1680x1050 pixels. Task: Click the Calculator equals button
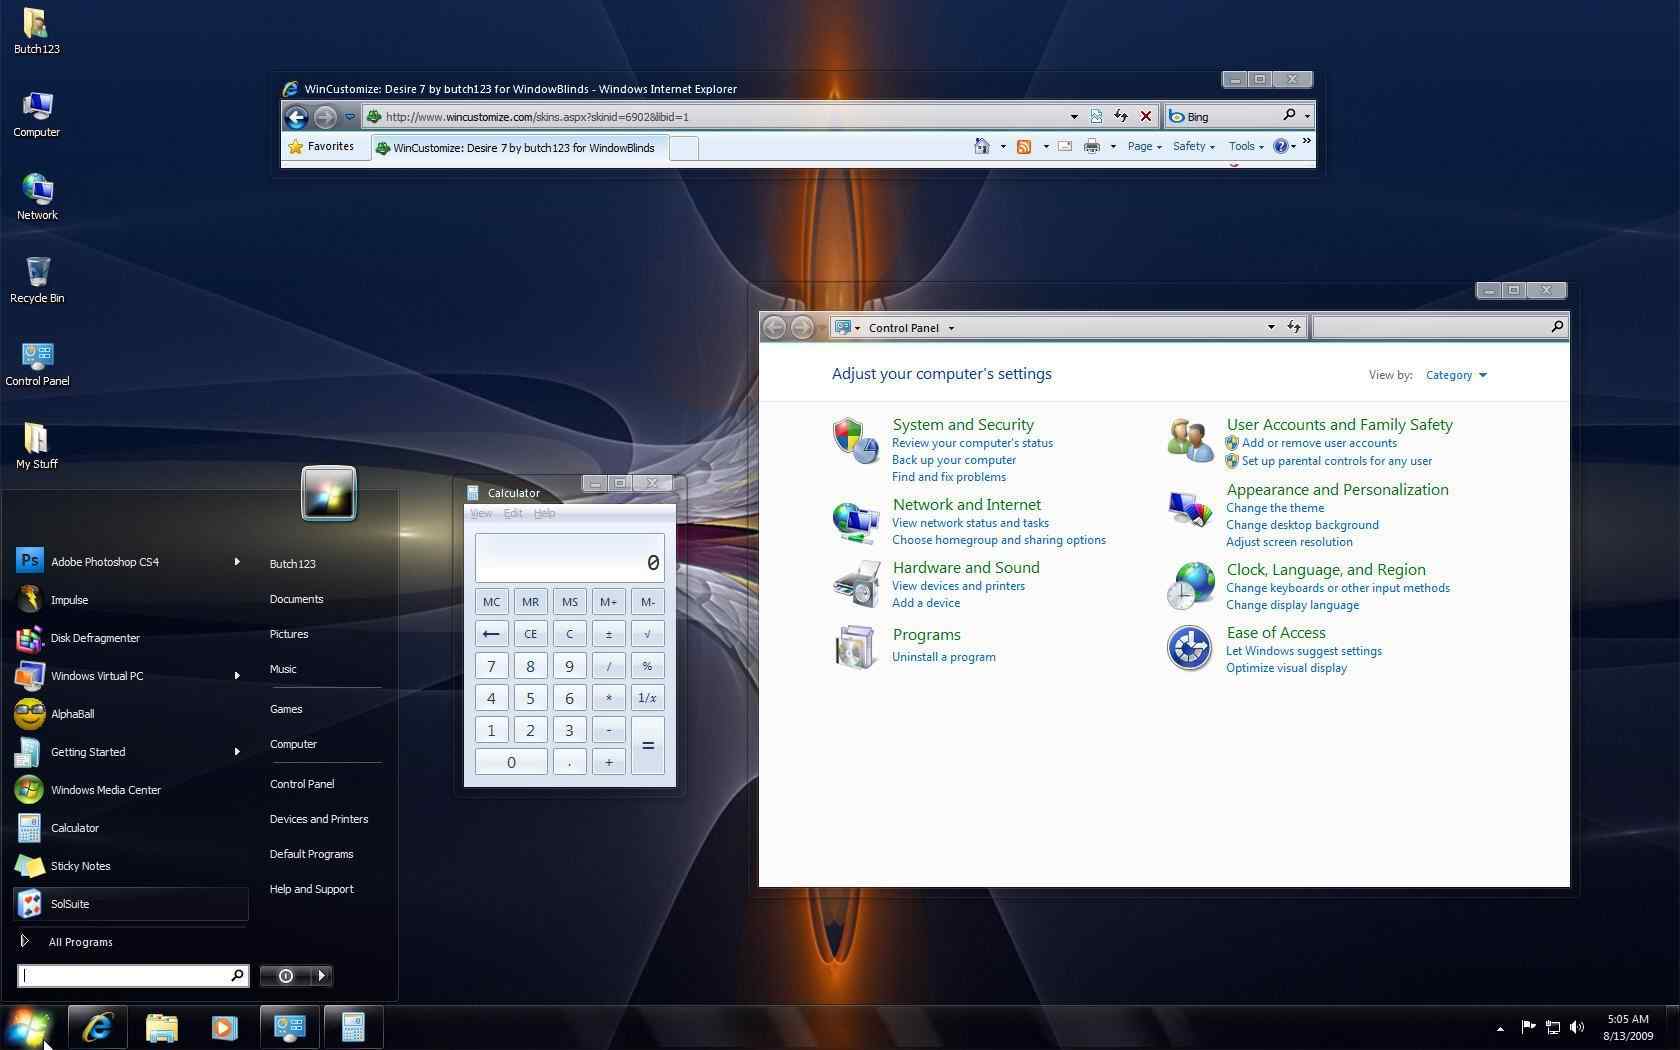point(647,745)
